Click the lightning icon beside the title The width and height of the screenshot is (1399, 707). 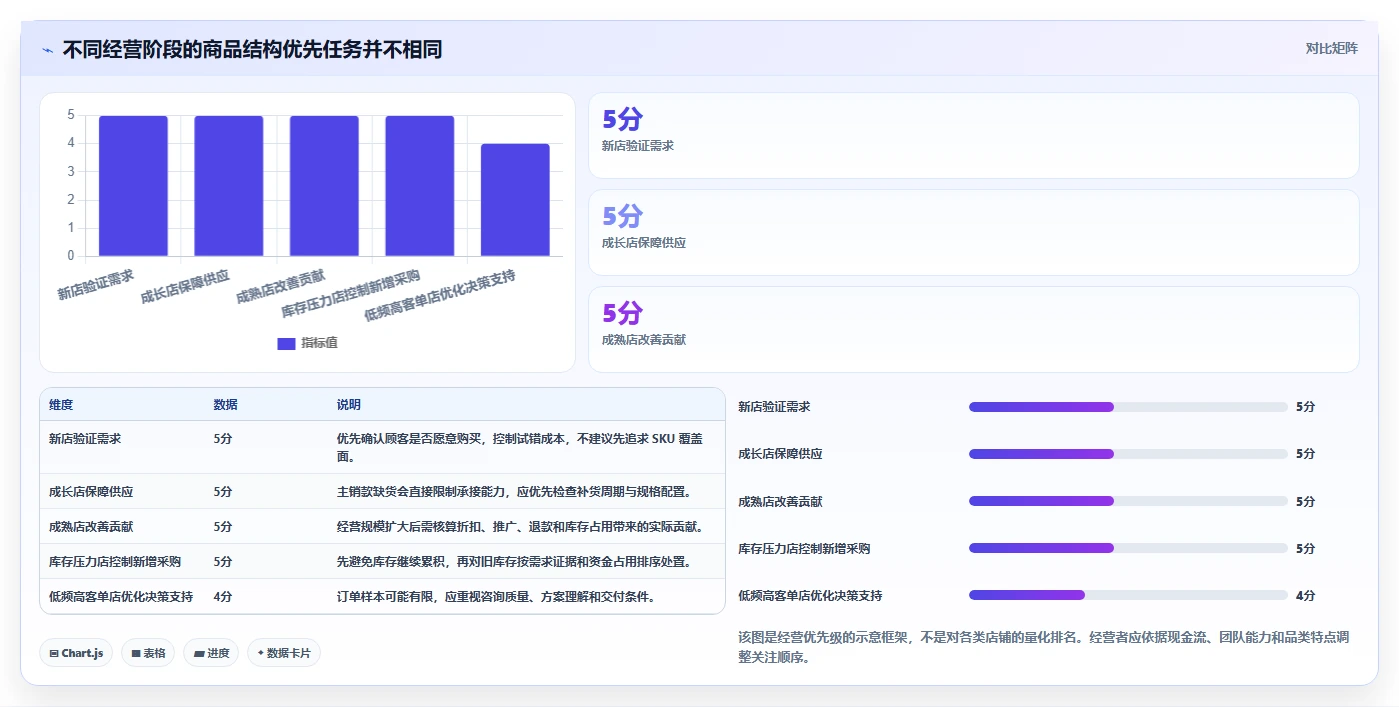(47, 50)
